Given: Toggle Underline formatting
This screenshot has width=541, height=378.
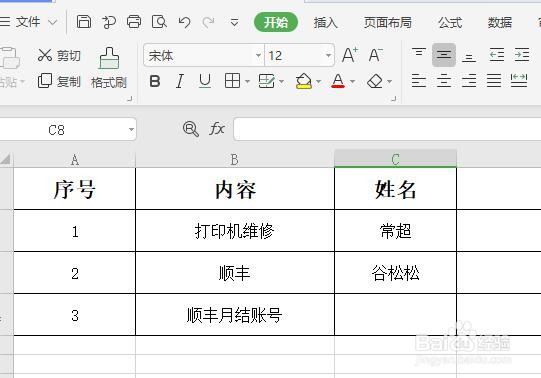Looking at the screenshot, I should pyautogui.click(x=205, y=81).
